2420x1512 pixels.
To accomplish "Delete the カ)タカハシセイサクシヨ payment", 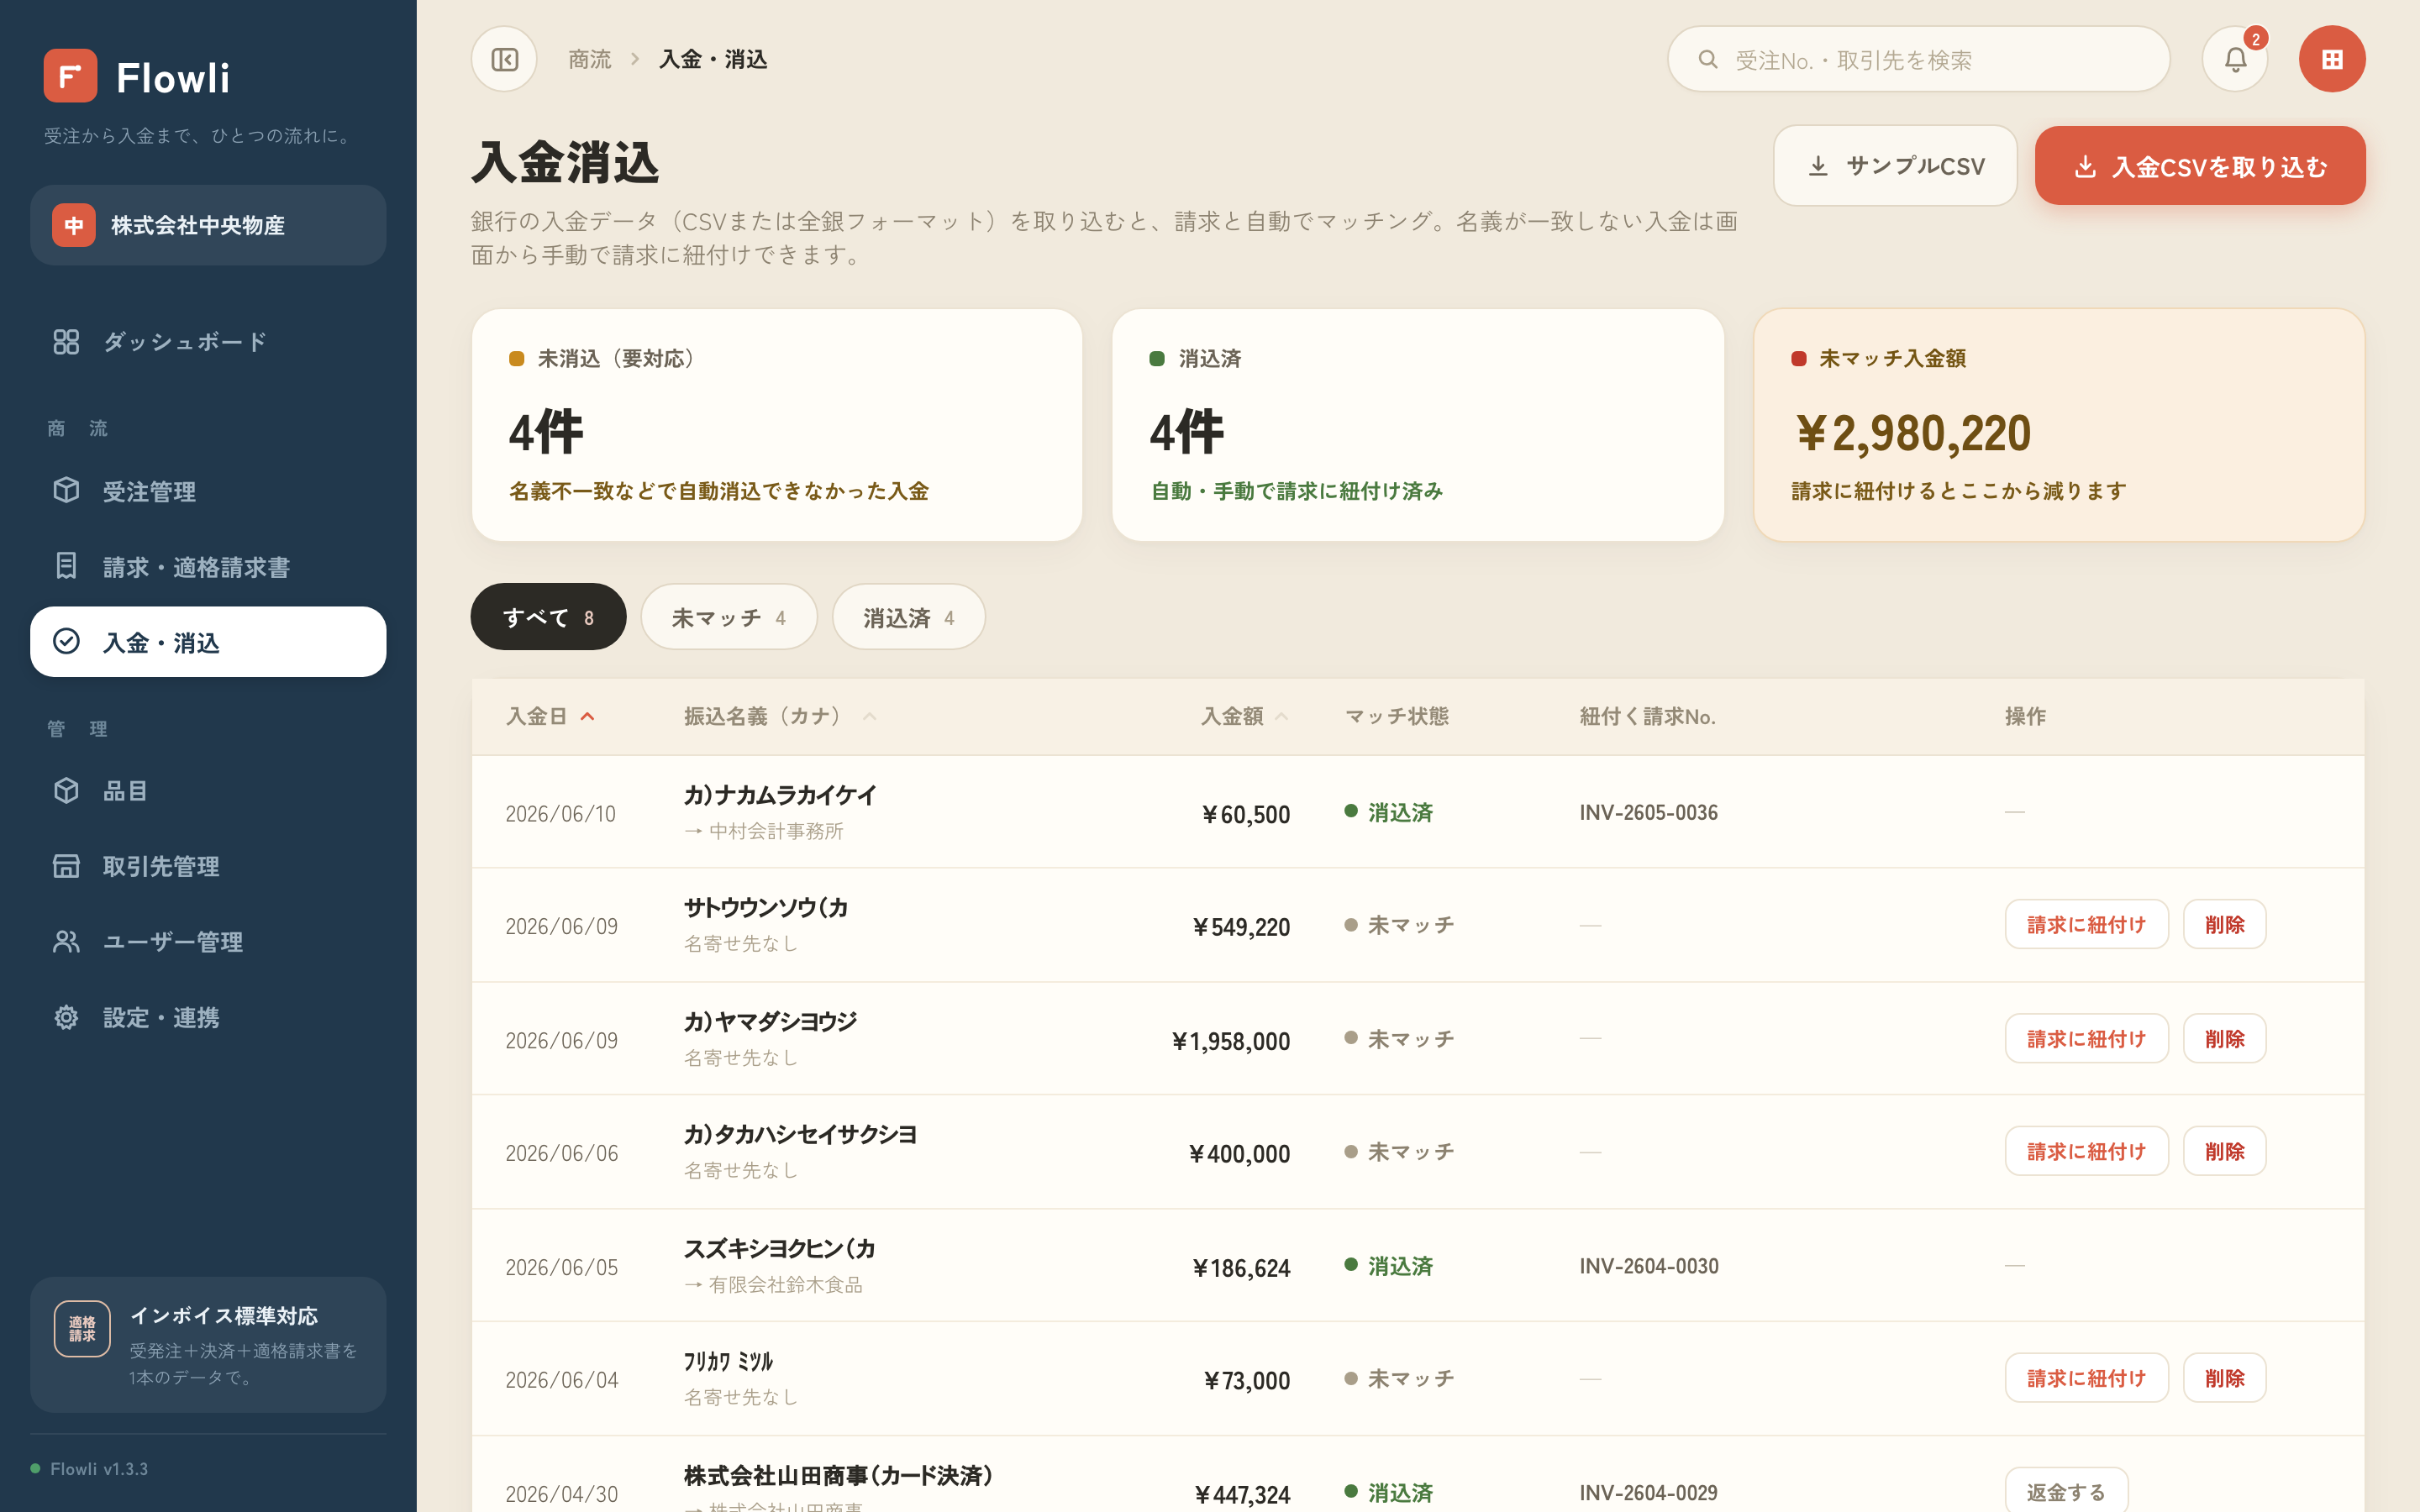I will (x=2224, y=1152).
